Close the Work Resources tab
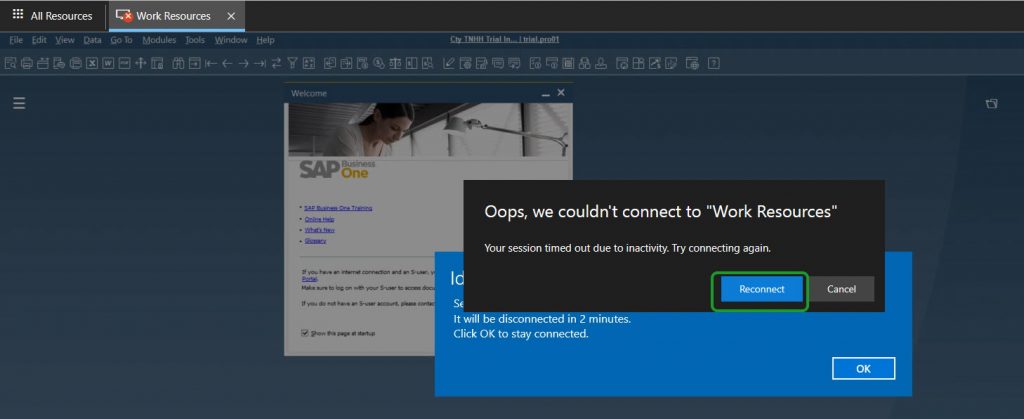The height and width of the screenshot is (419, 1024). 231,16
